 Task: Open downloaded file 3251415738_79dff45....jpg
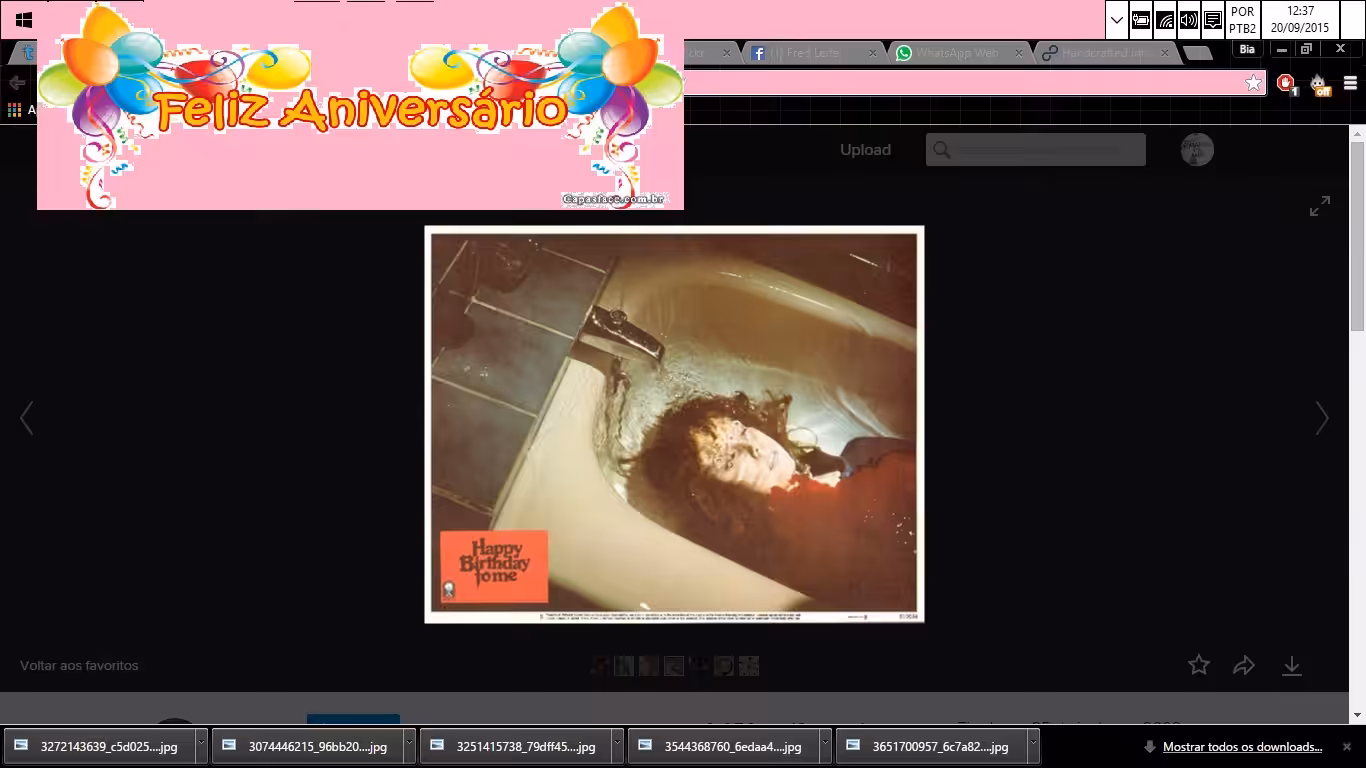pos(514,747)
